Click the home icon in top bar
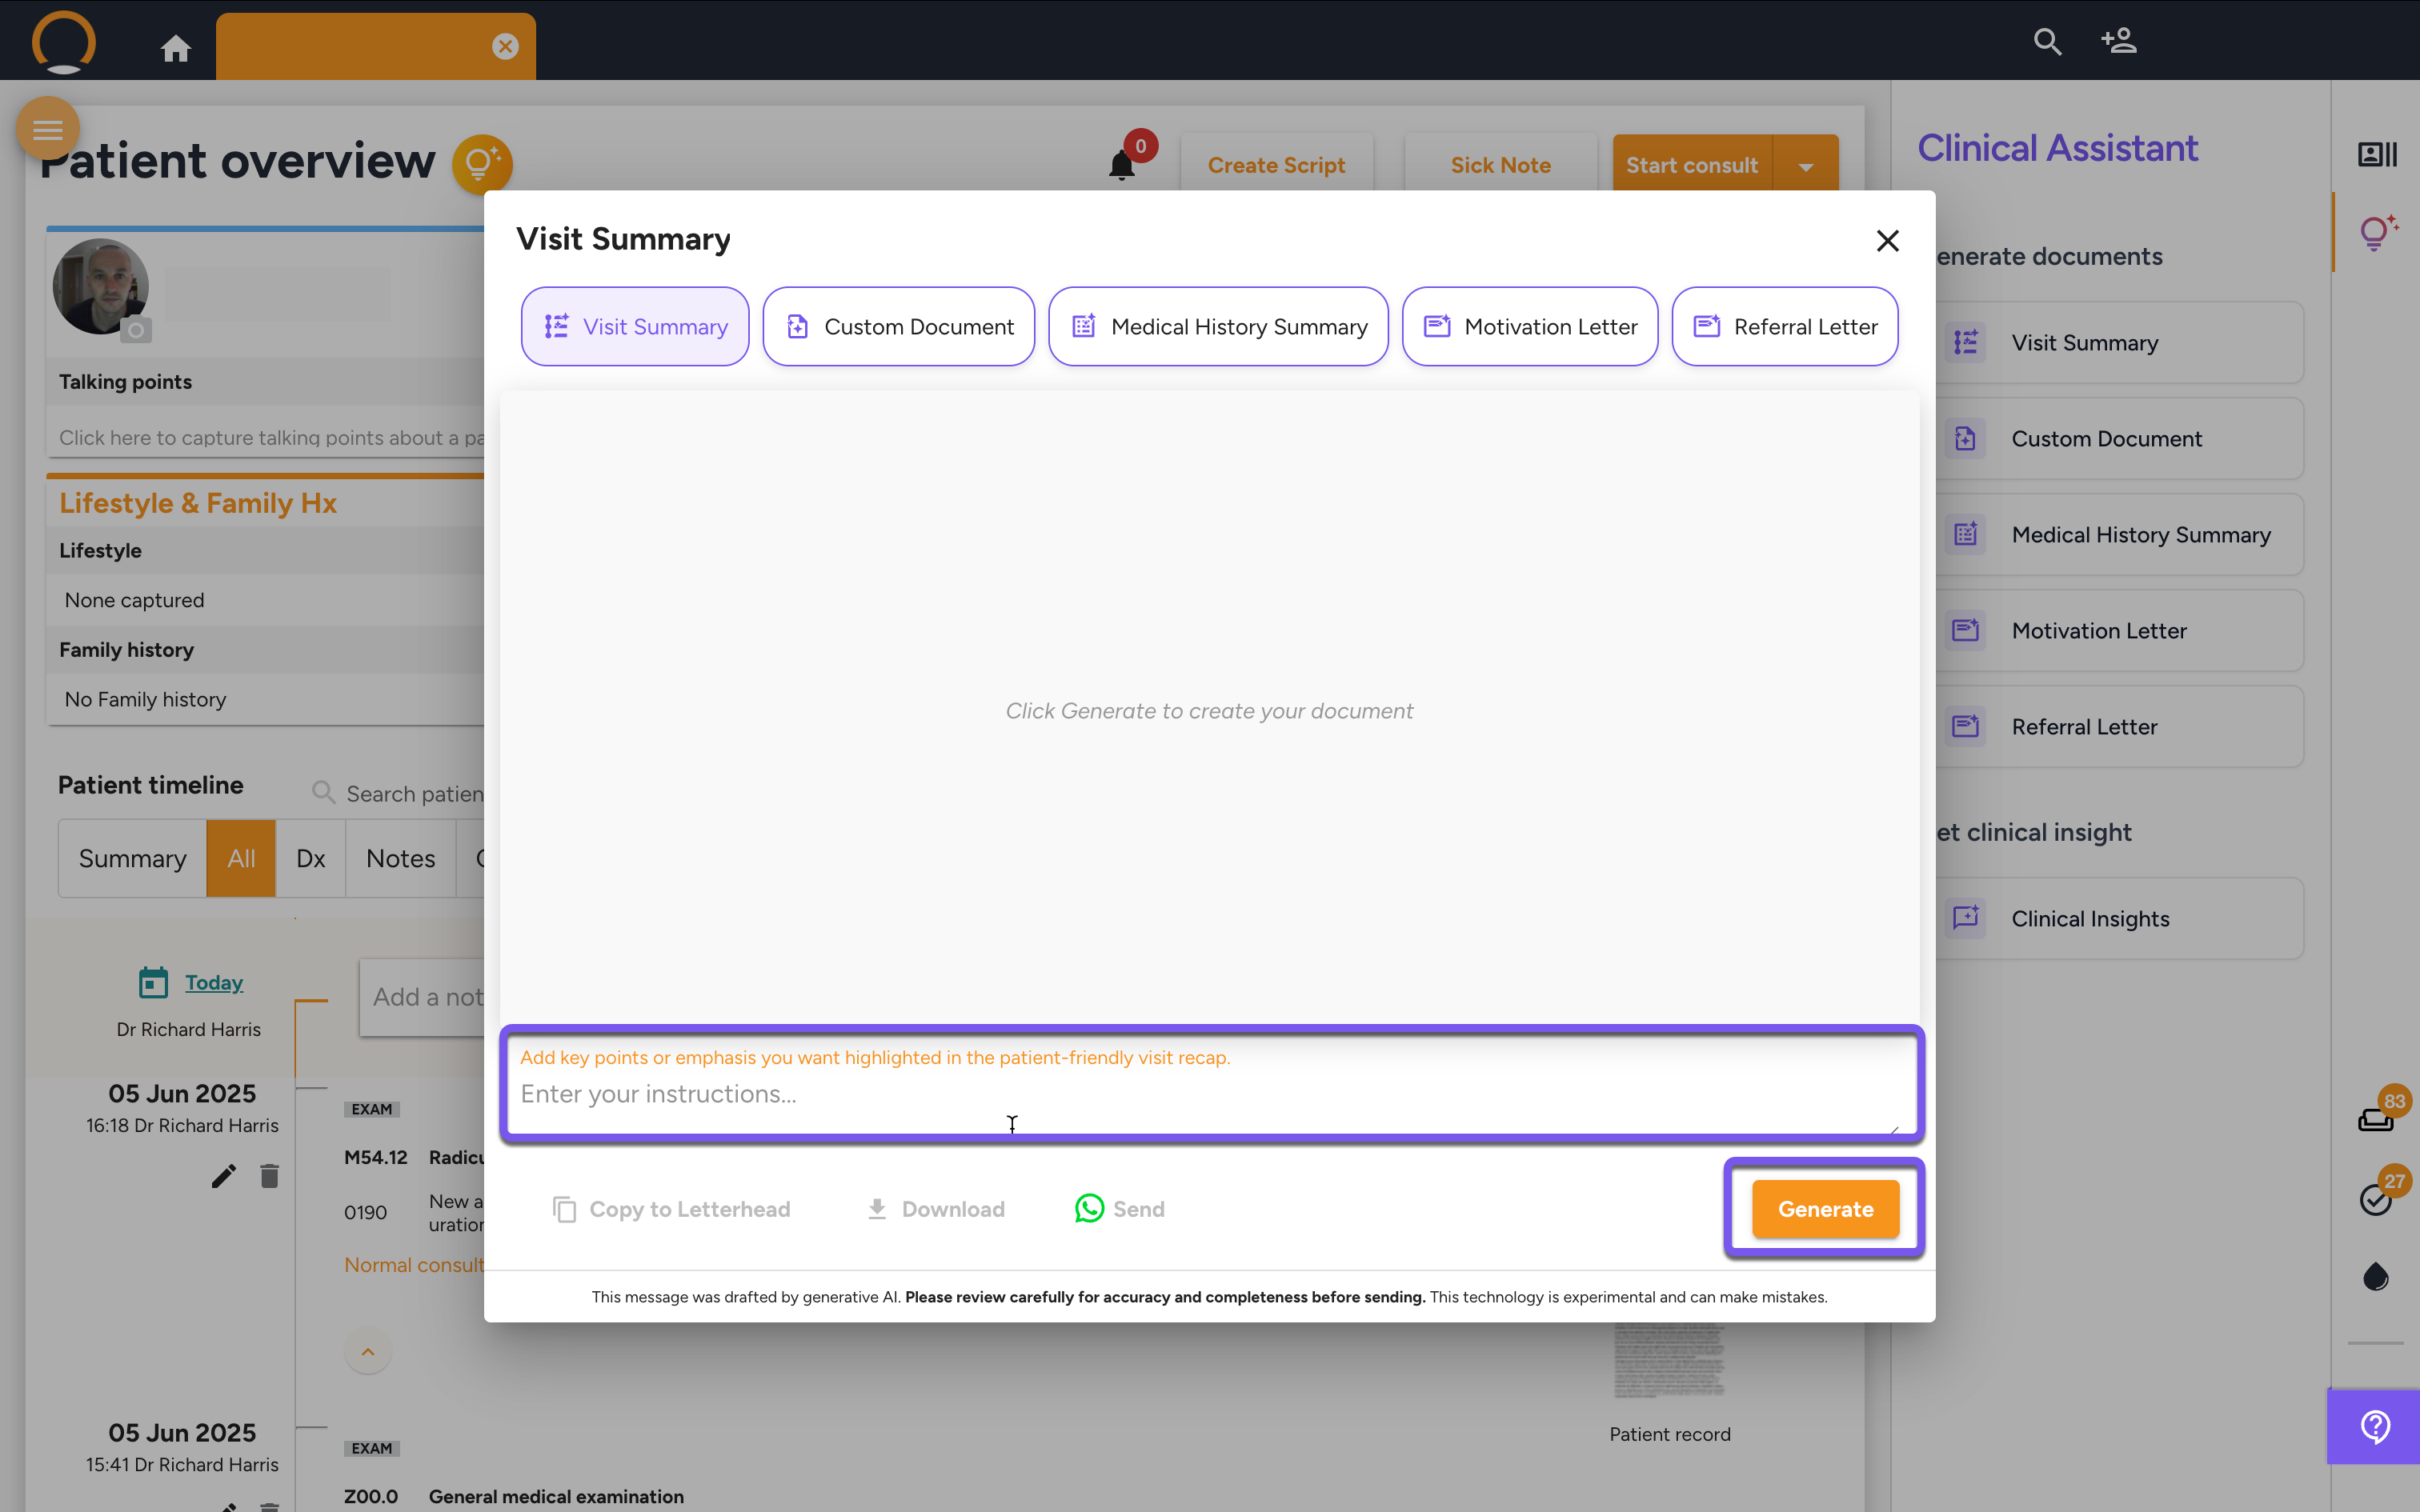2420x1512 pixels. [176, 47]
